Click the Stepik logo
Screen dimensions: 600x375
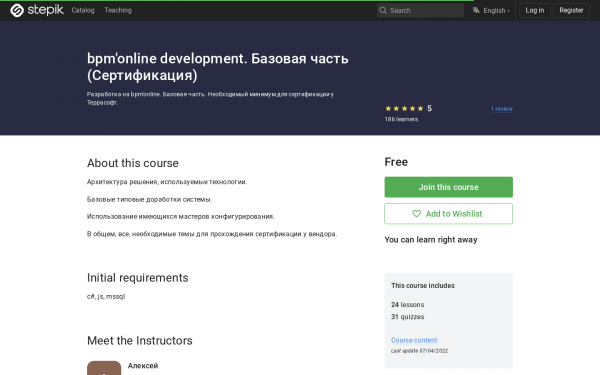(x=37, y=10)
